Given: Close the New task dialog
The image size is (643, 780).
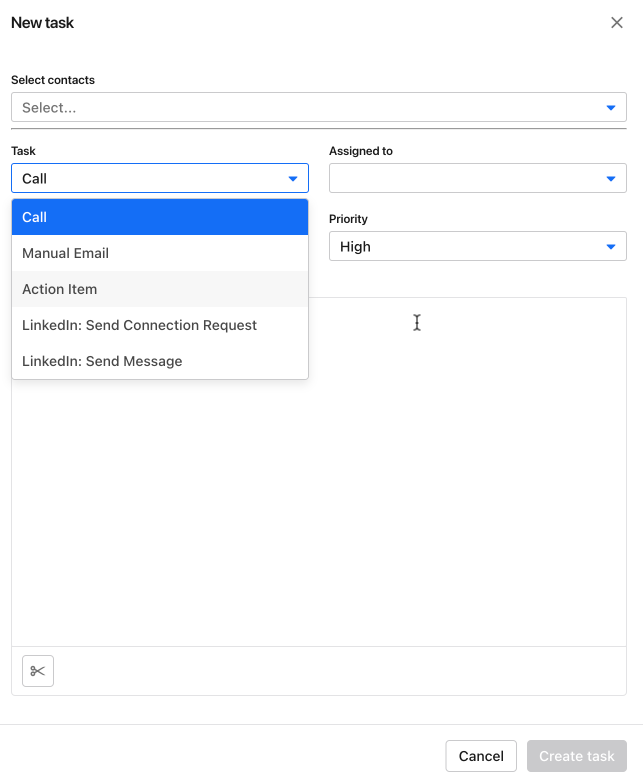Looking at the screenshot, I should [616, 23].
